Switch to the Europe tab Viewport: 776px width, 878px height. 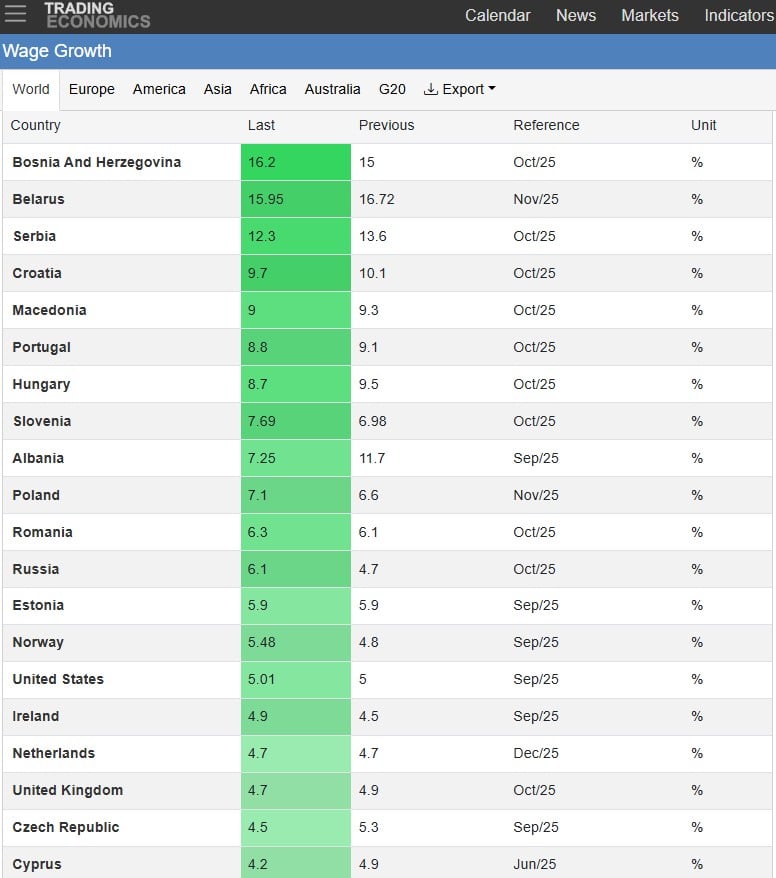(92, 89)
